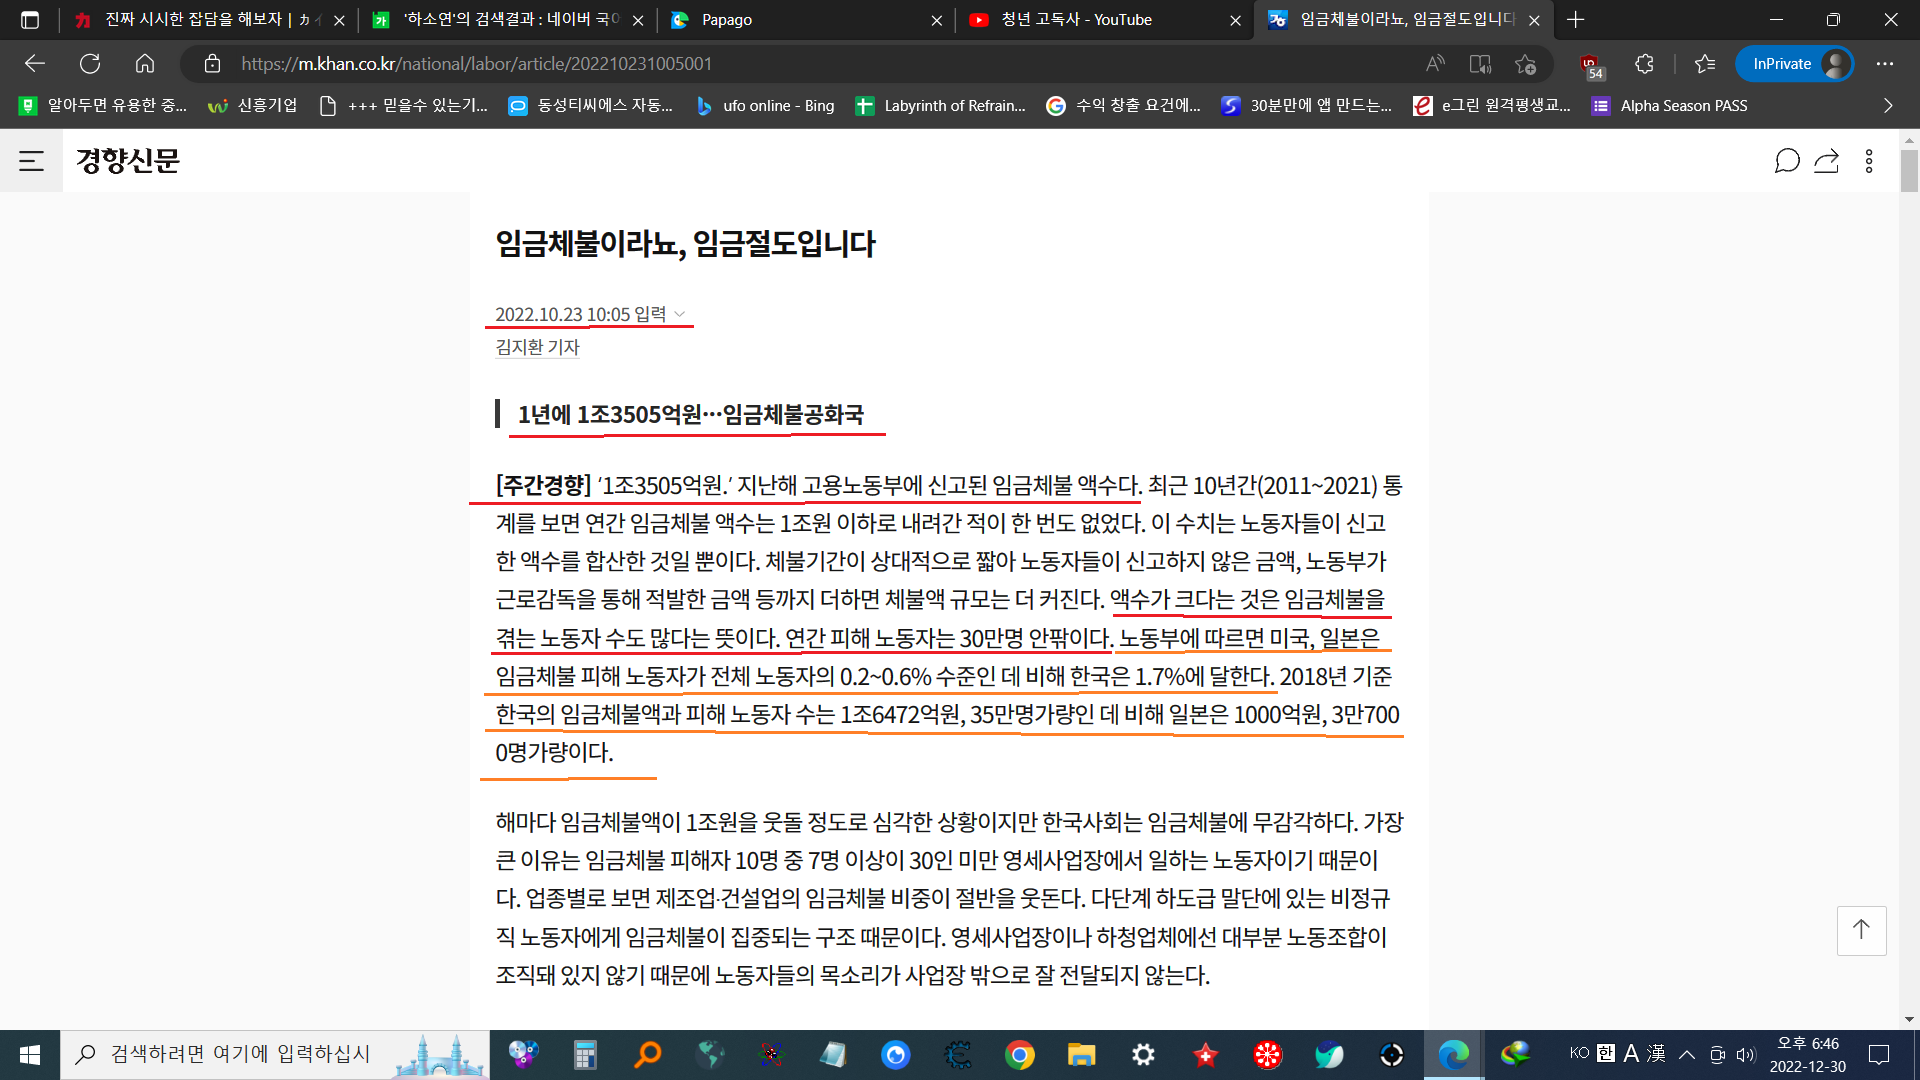Viewport: 1920px width, 1080px height.
Task: Toggle the InPrivate profile button
Action: pyautogui.click(x=1796, y=64)
